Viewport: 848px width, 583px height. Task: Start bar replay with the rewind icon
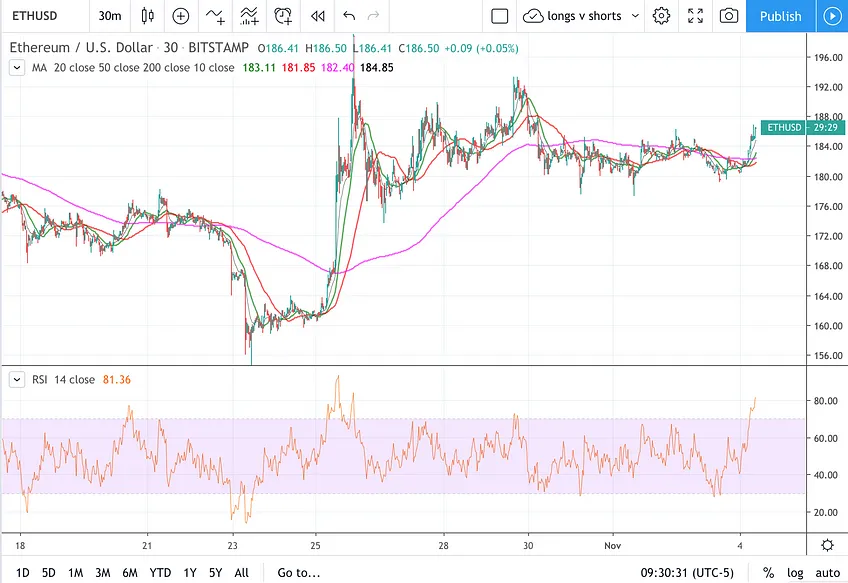pos(317,16)
